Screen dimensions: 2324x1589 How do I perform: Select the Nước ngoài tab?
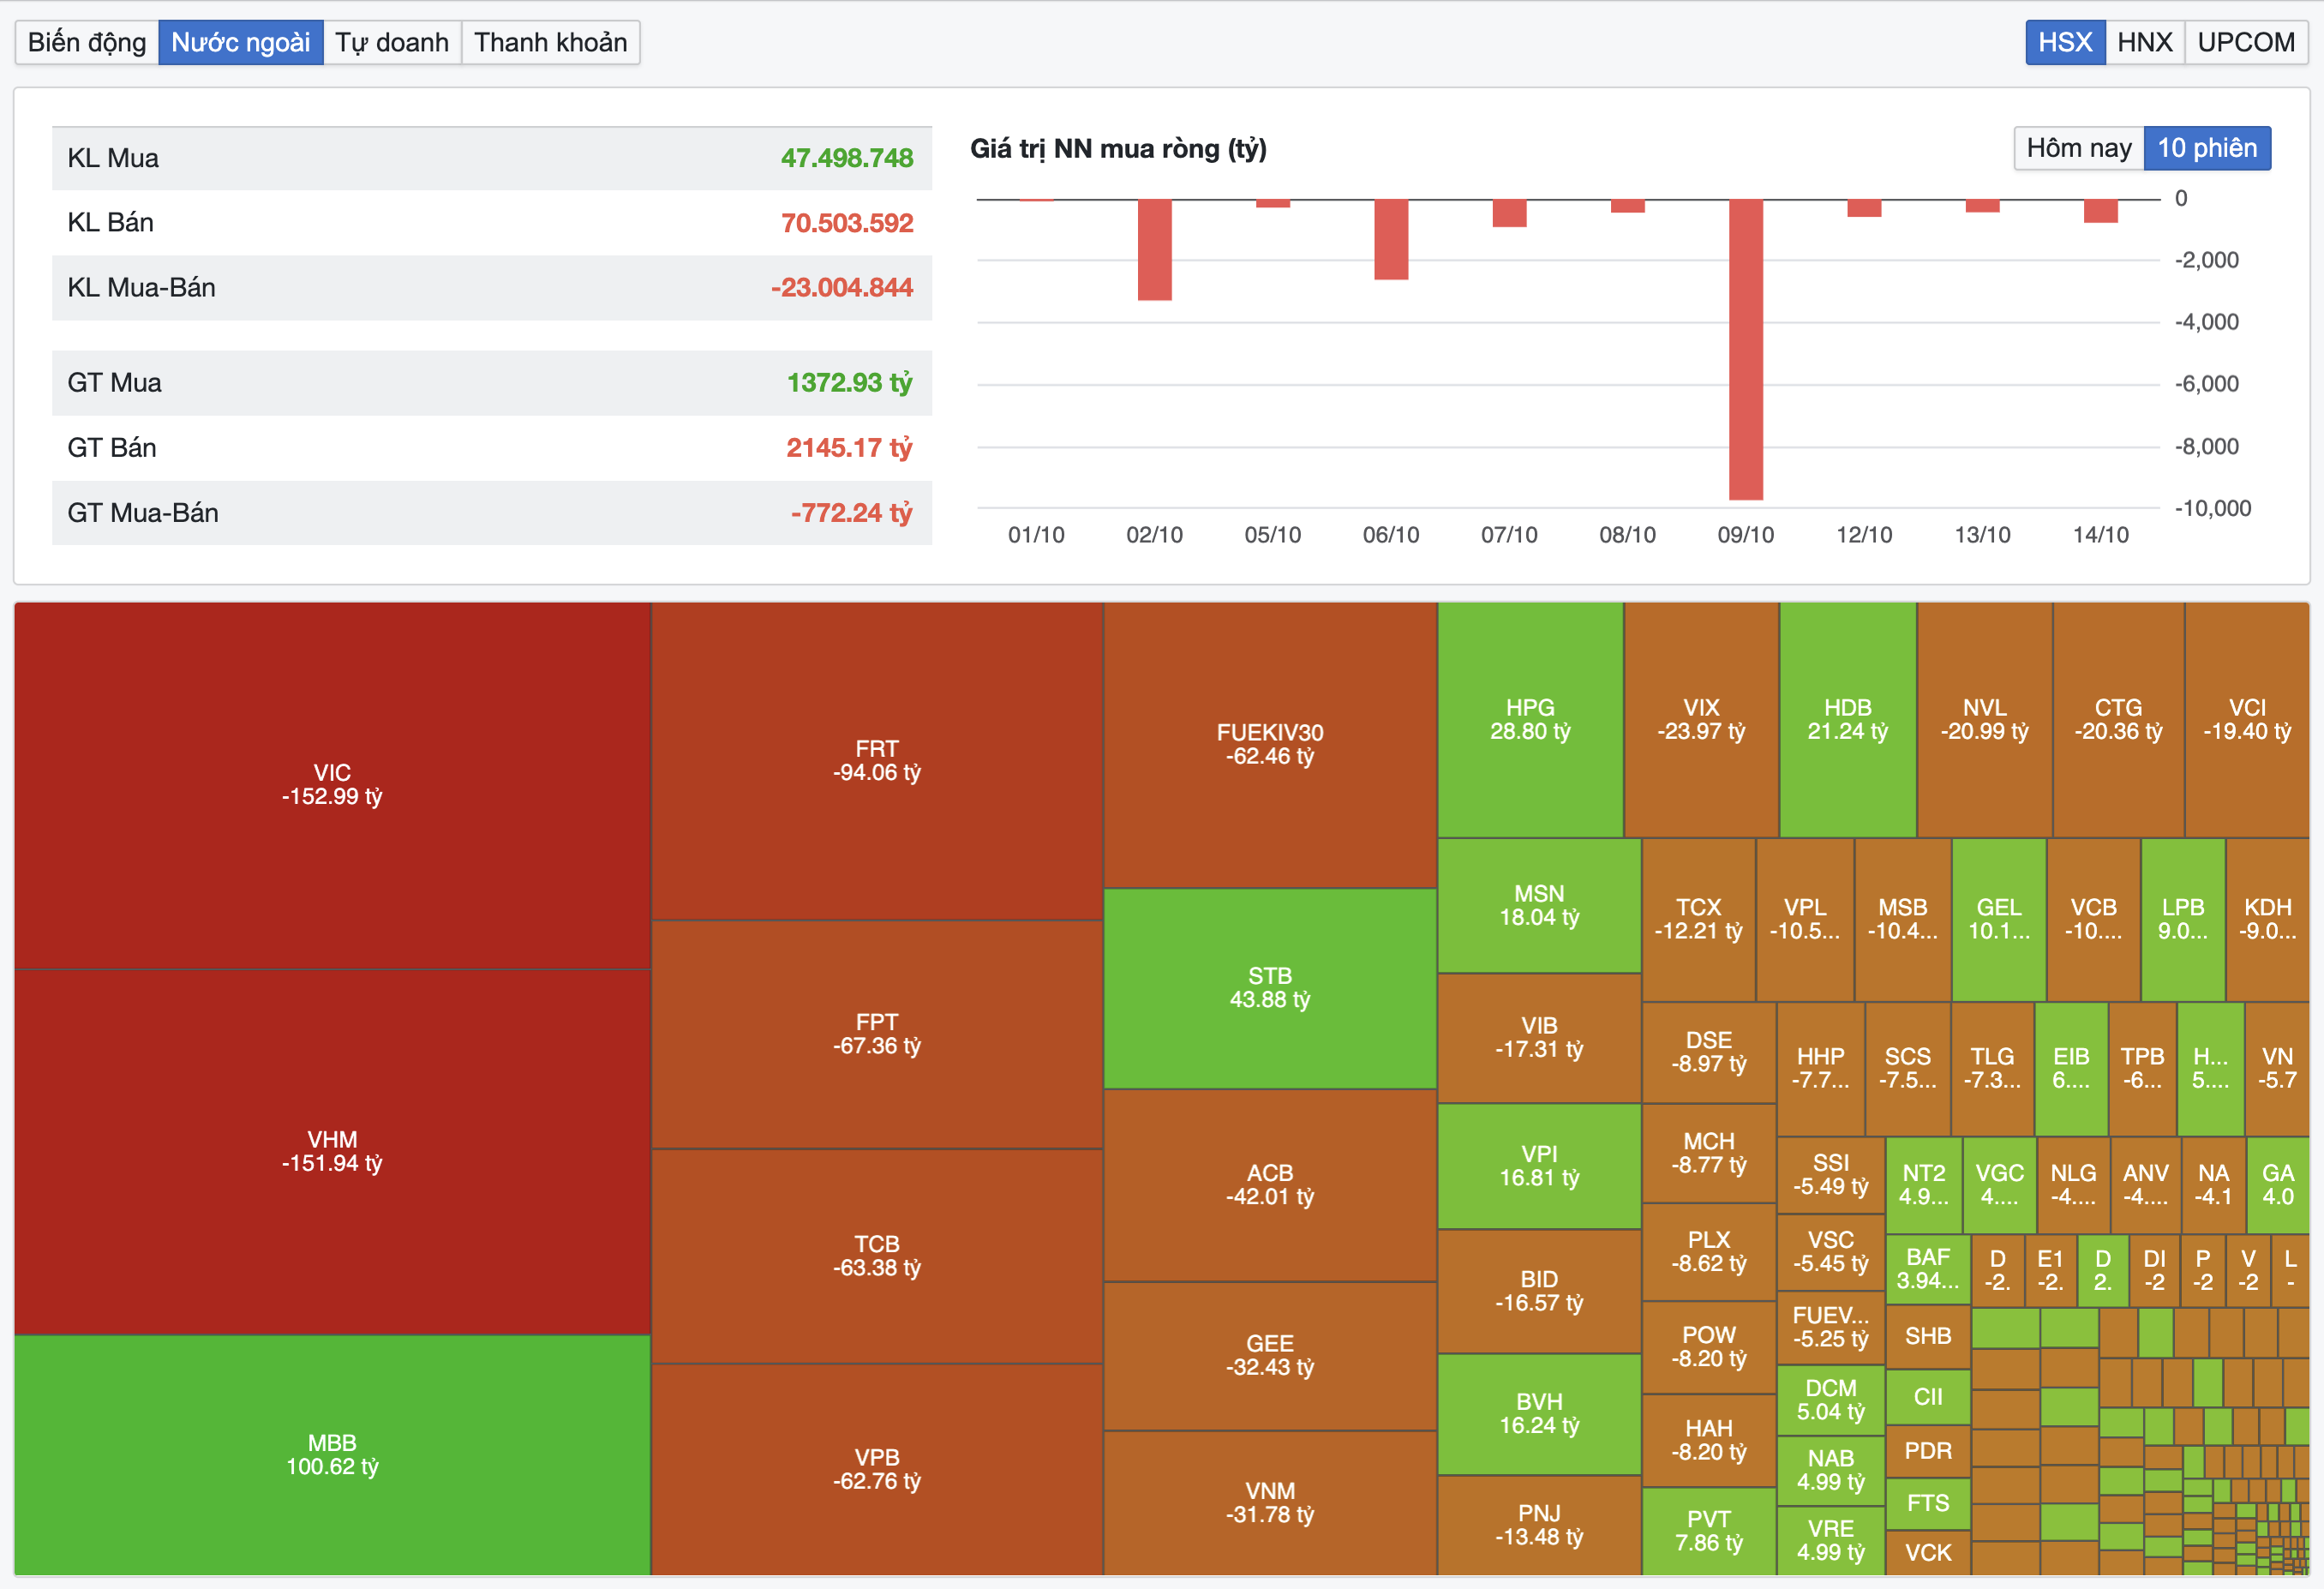241,42
